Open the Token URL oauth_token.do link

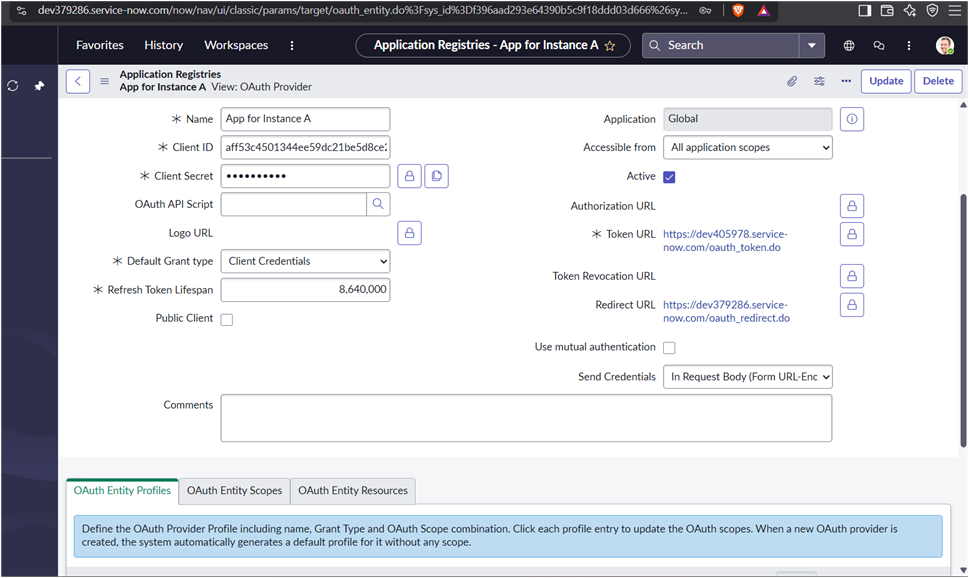[x=725, y=241]
